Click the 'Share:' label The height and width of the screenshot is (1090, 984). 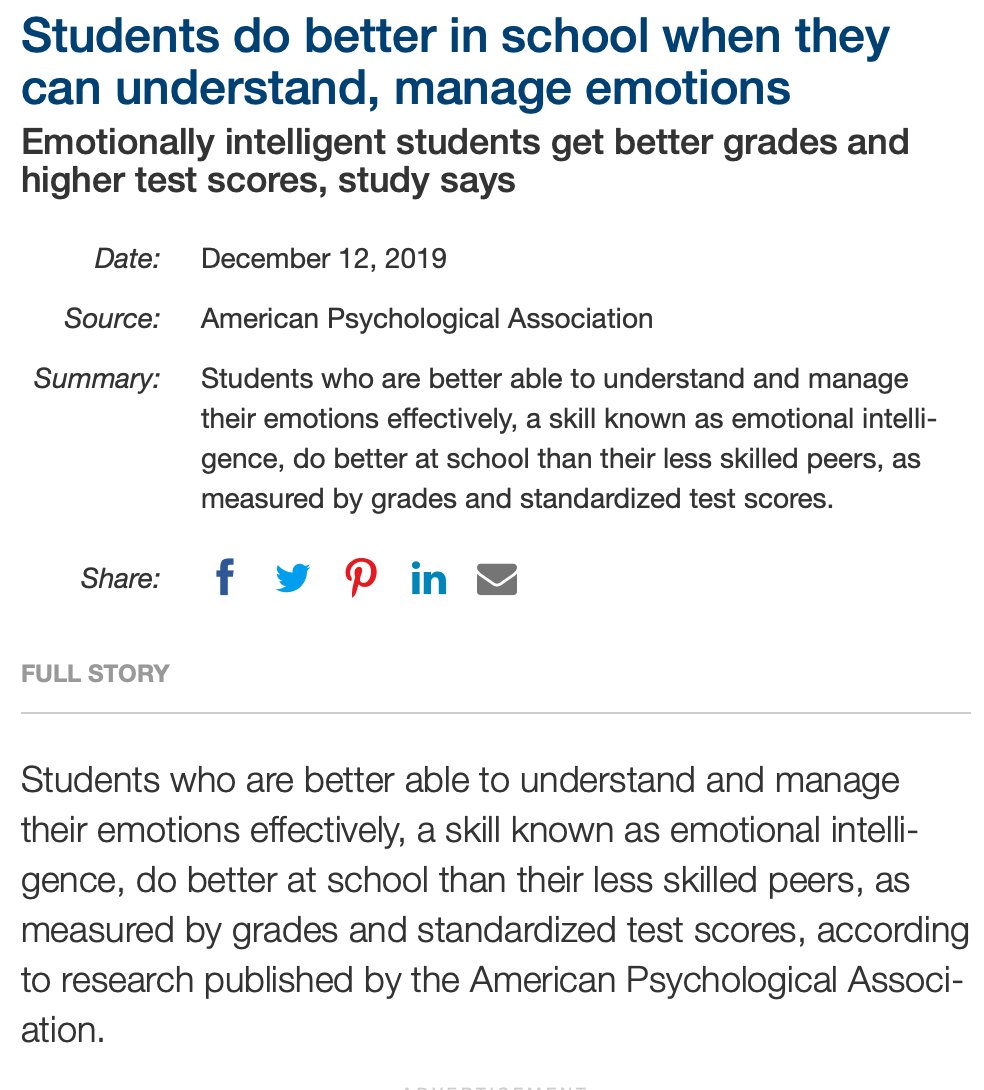pos(120,578)
